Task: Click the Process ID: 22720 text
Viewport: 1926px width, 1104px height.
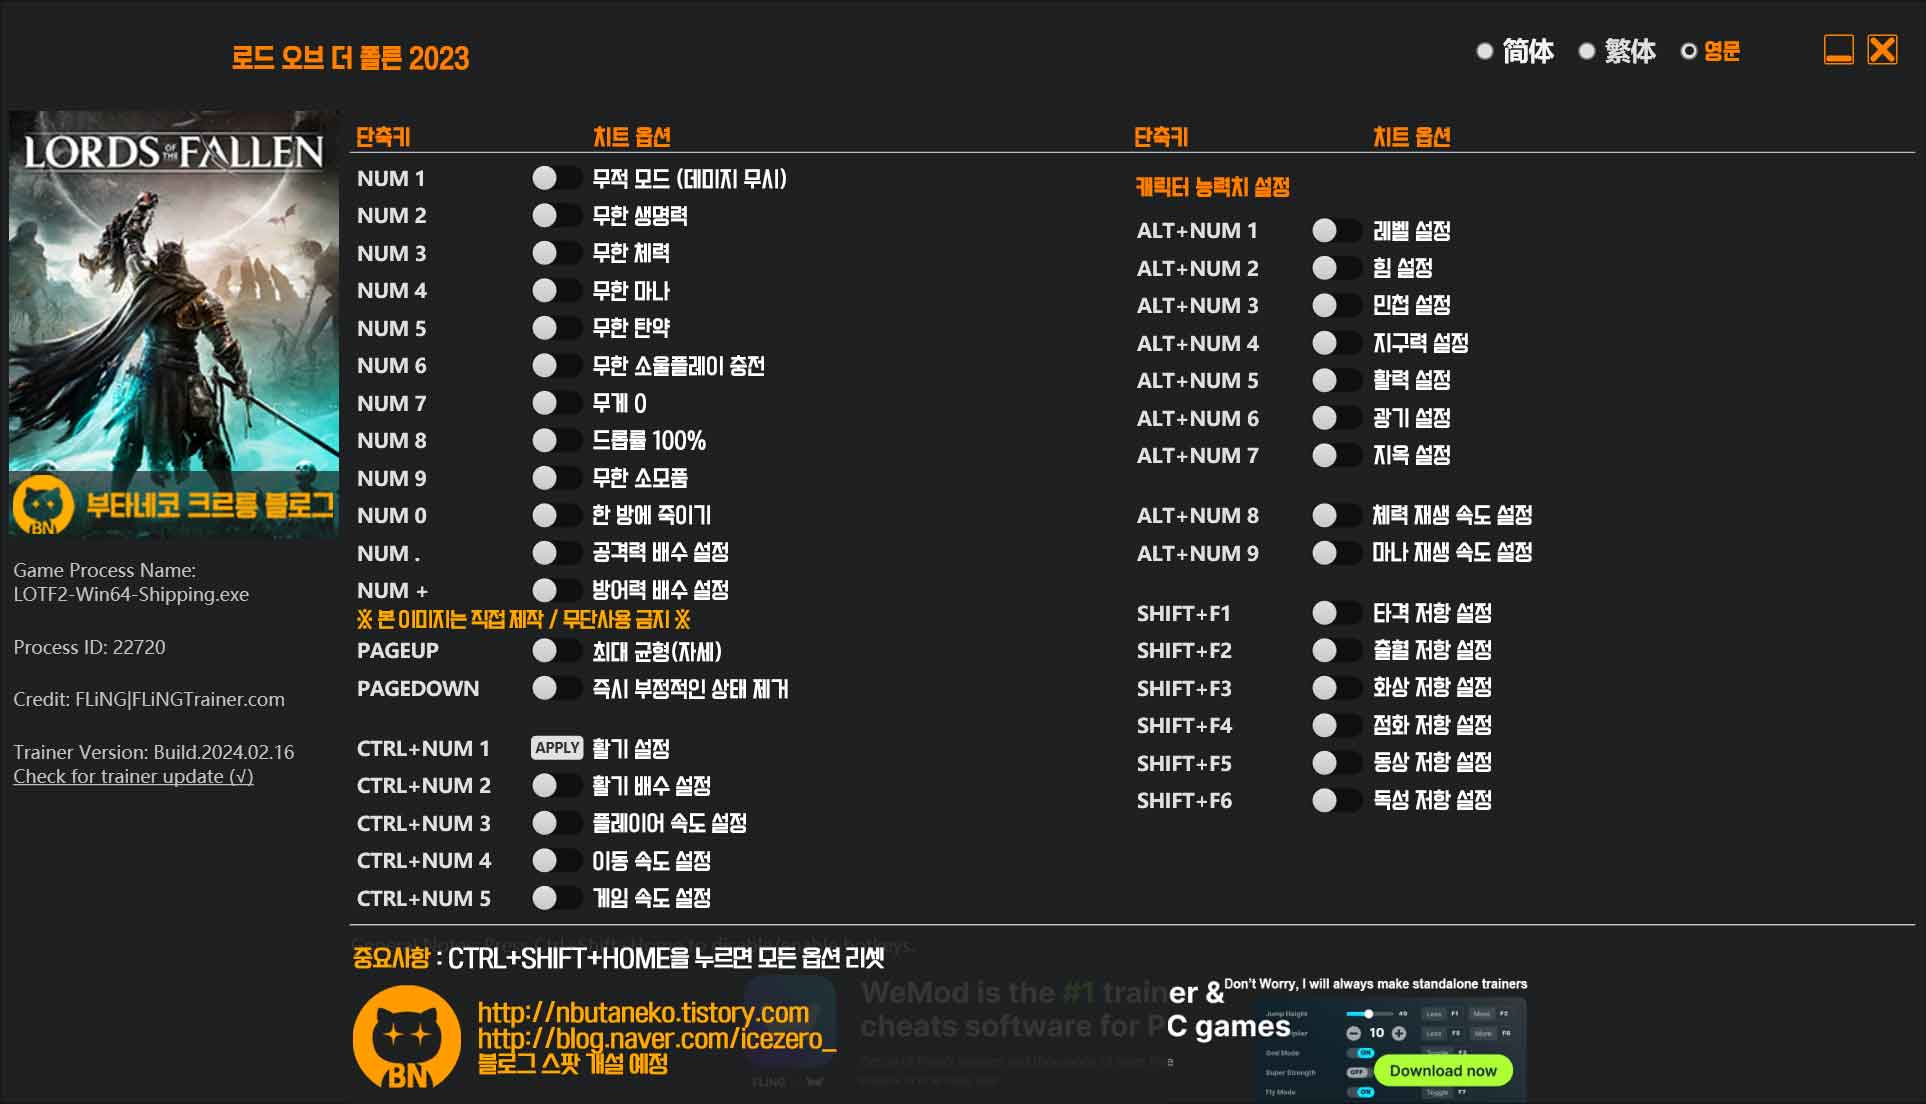Action: coord(89,647)
